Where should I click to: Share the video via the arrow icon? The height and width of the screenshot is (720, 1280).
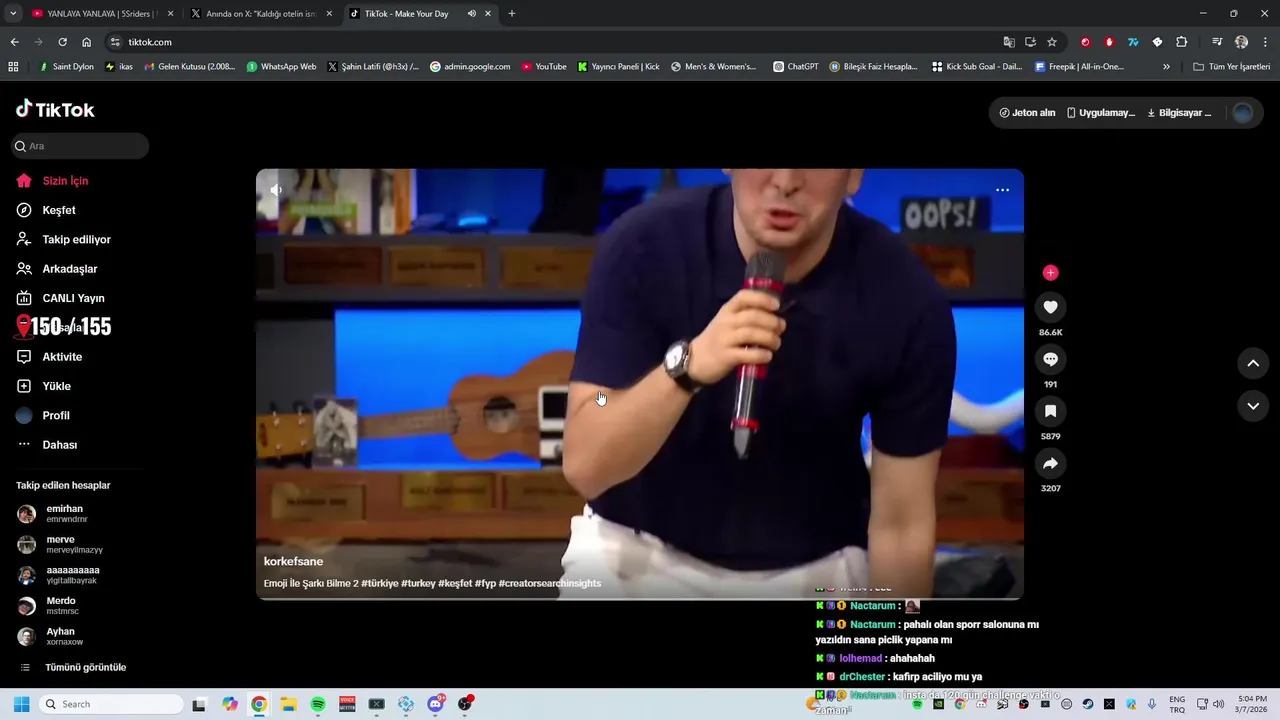(1050, 463)
